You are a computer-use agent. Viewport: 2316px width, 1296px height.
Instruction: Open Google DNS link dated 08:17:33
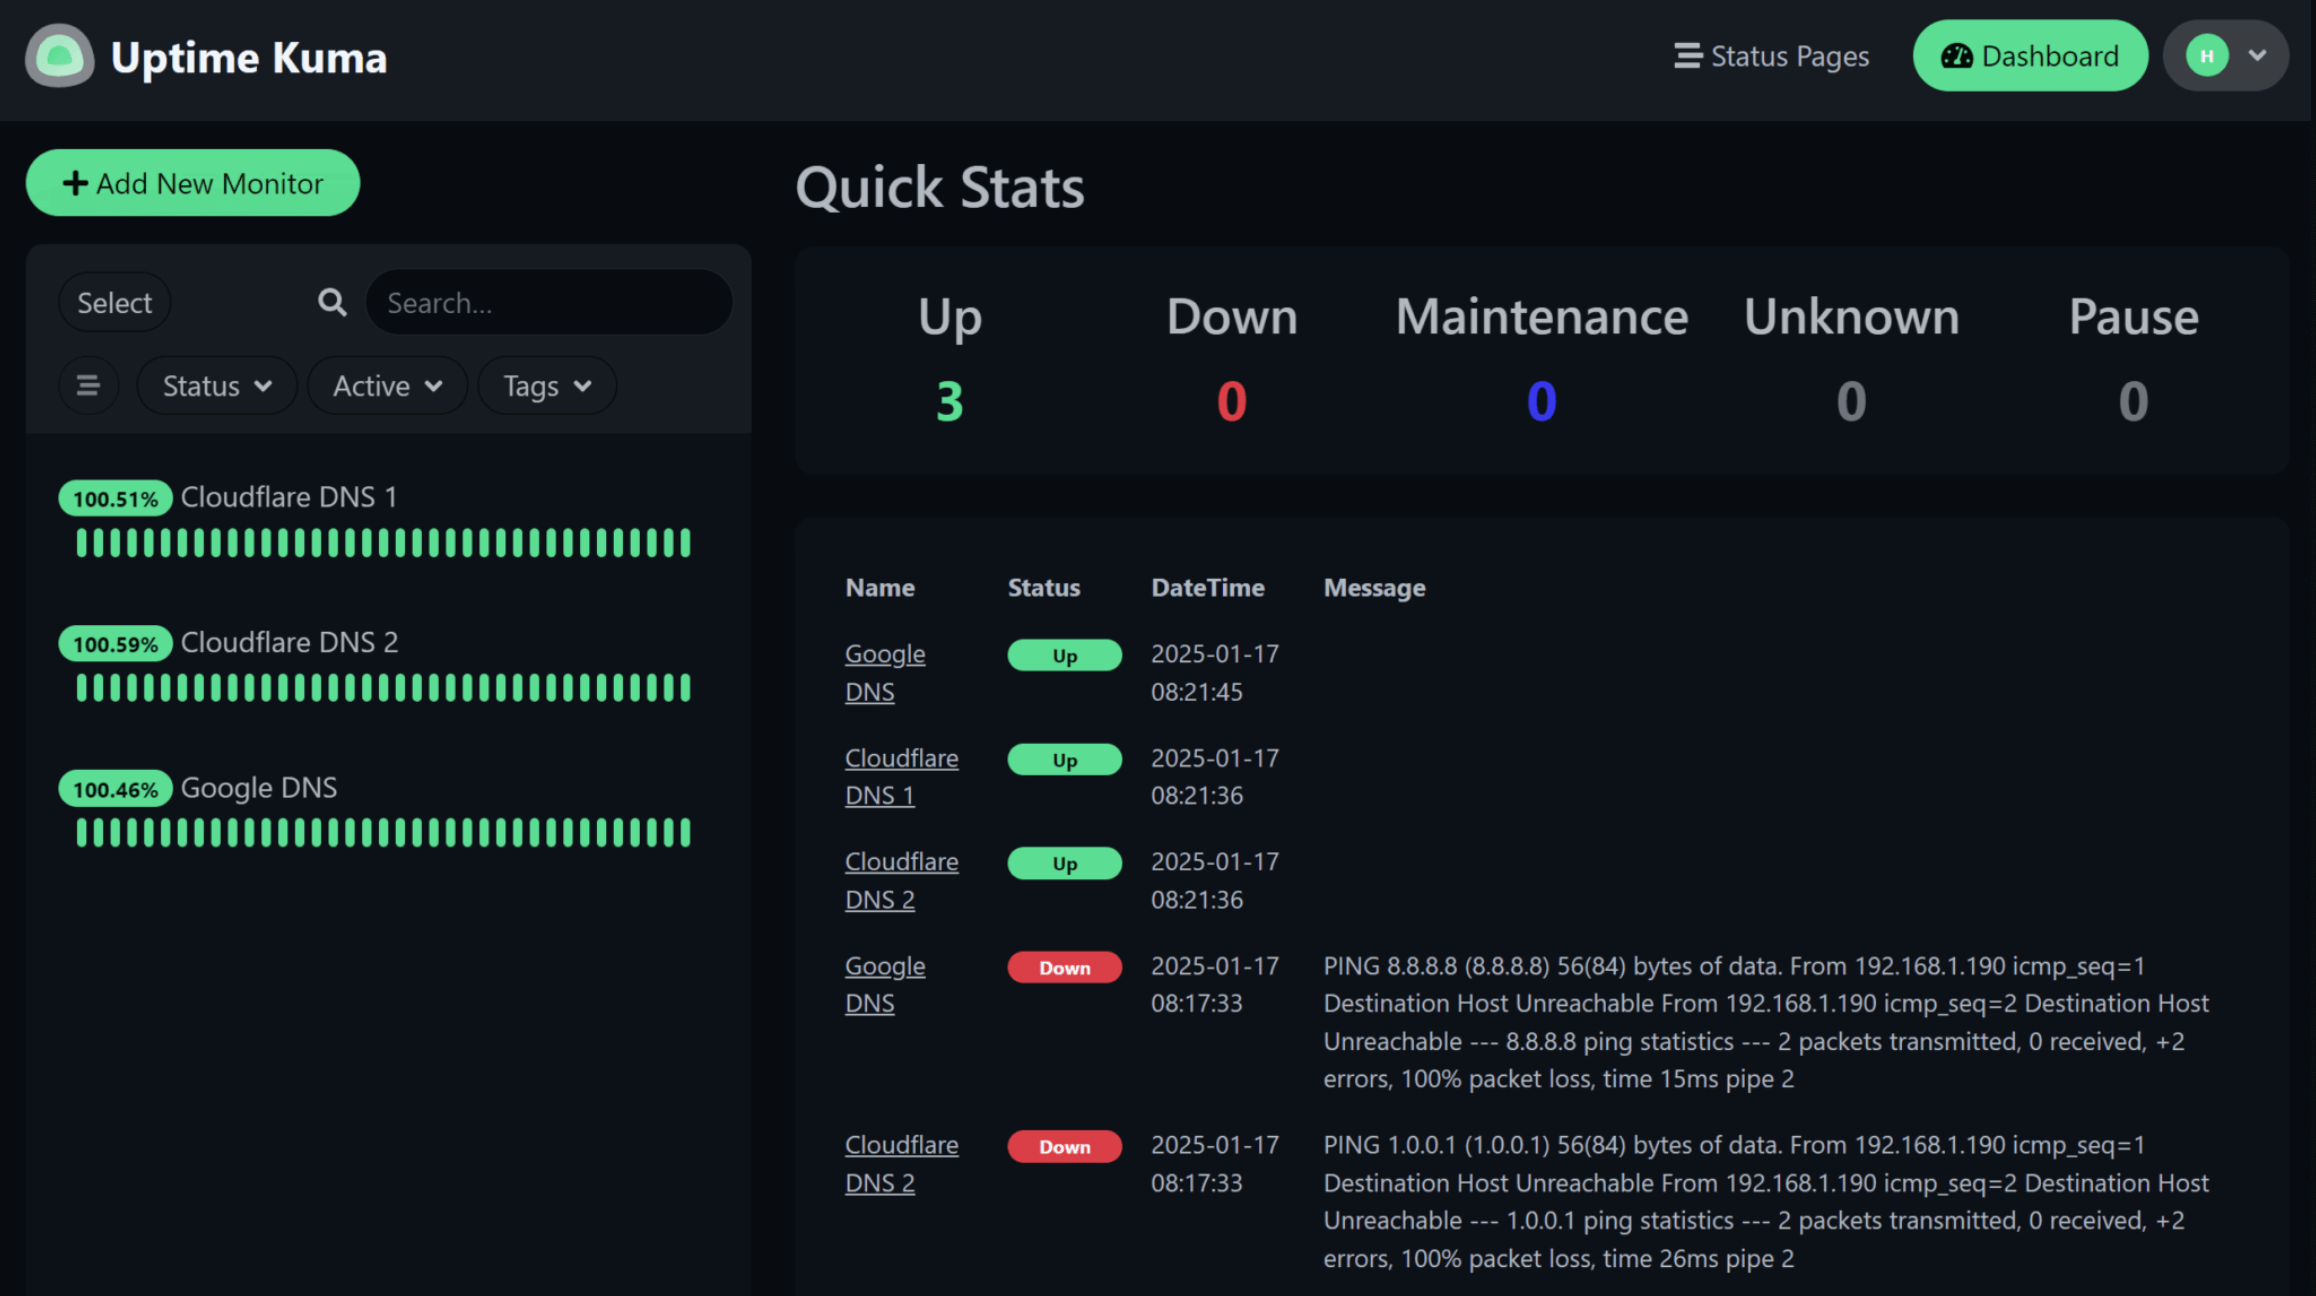click(885, 985)
